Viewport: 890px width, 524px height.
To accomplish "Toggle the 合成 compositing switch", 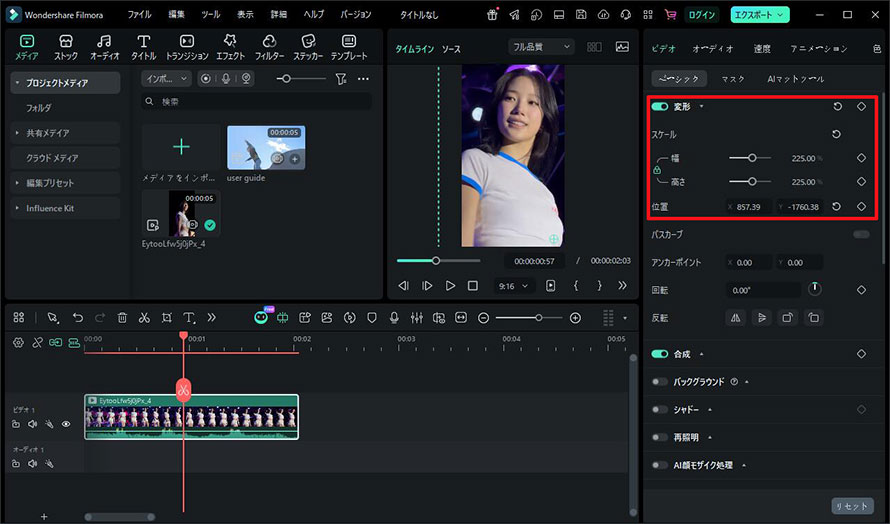I will [660, 354].
